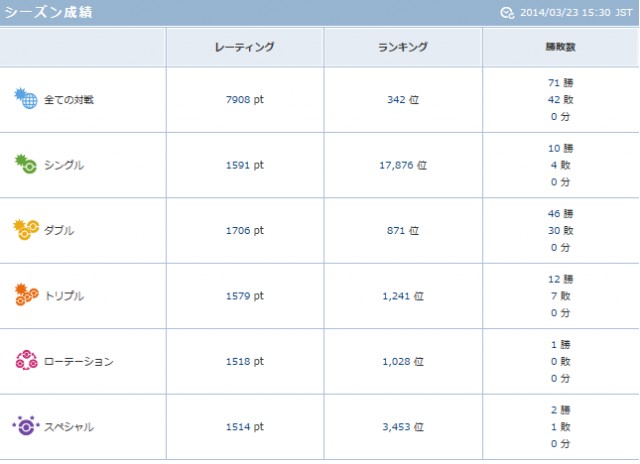Screen dimensions: 640x464
Task: Click the globe icon for 全ての対戦
Action: tap(26, 98)
